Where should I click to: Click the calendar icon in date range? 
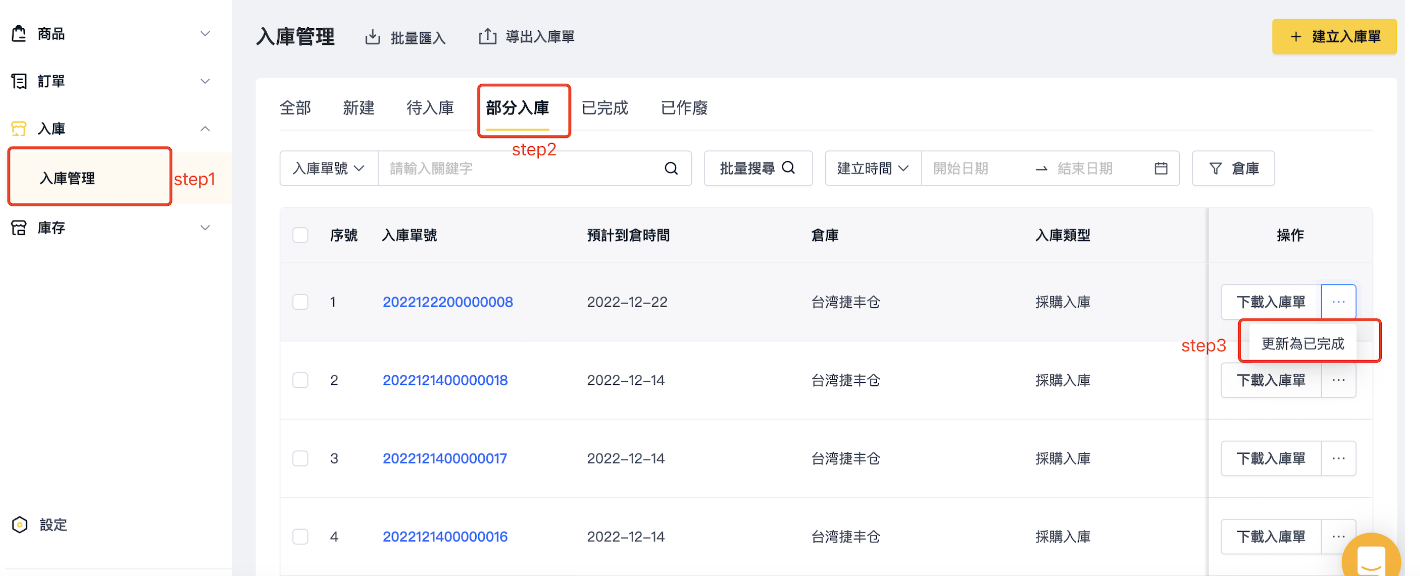coord(1161,169)
